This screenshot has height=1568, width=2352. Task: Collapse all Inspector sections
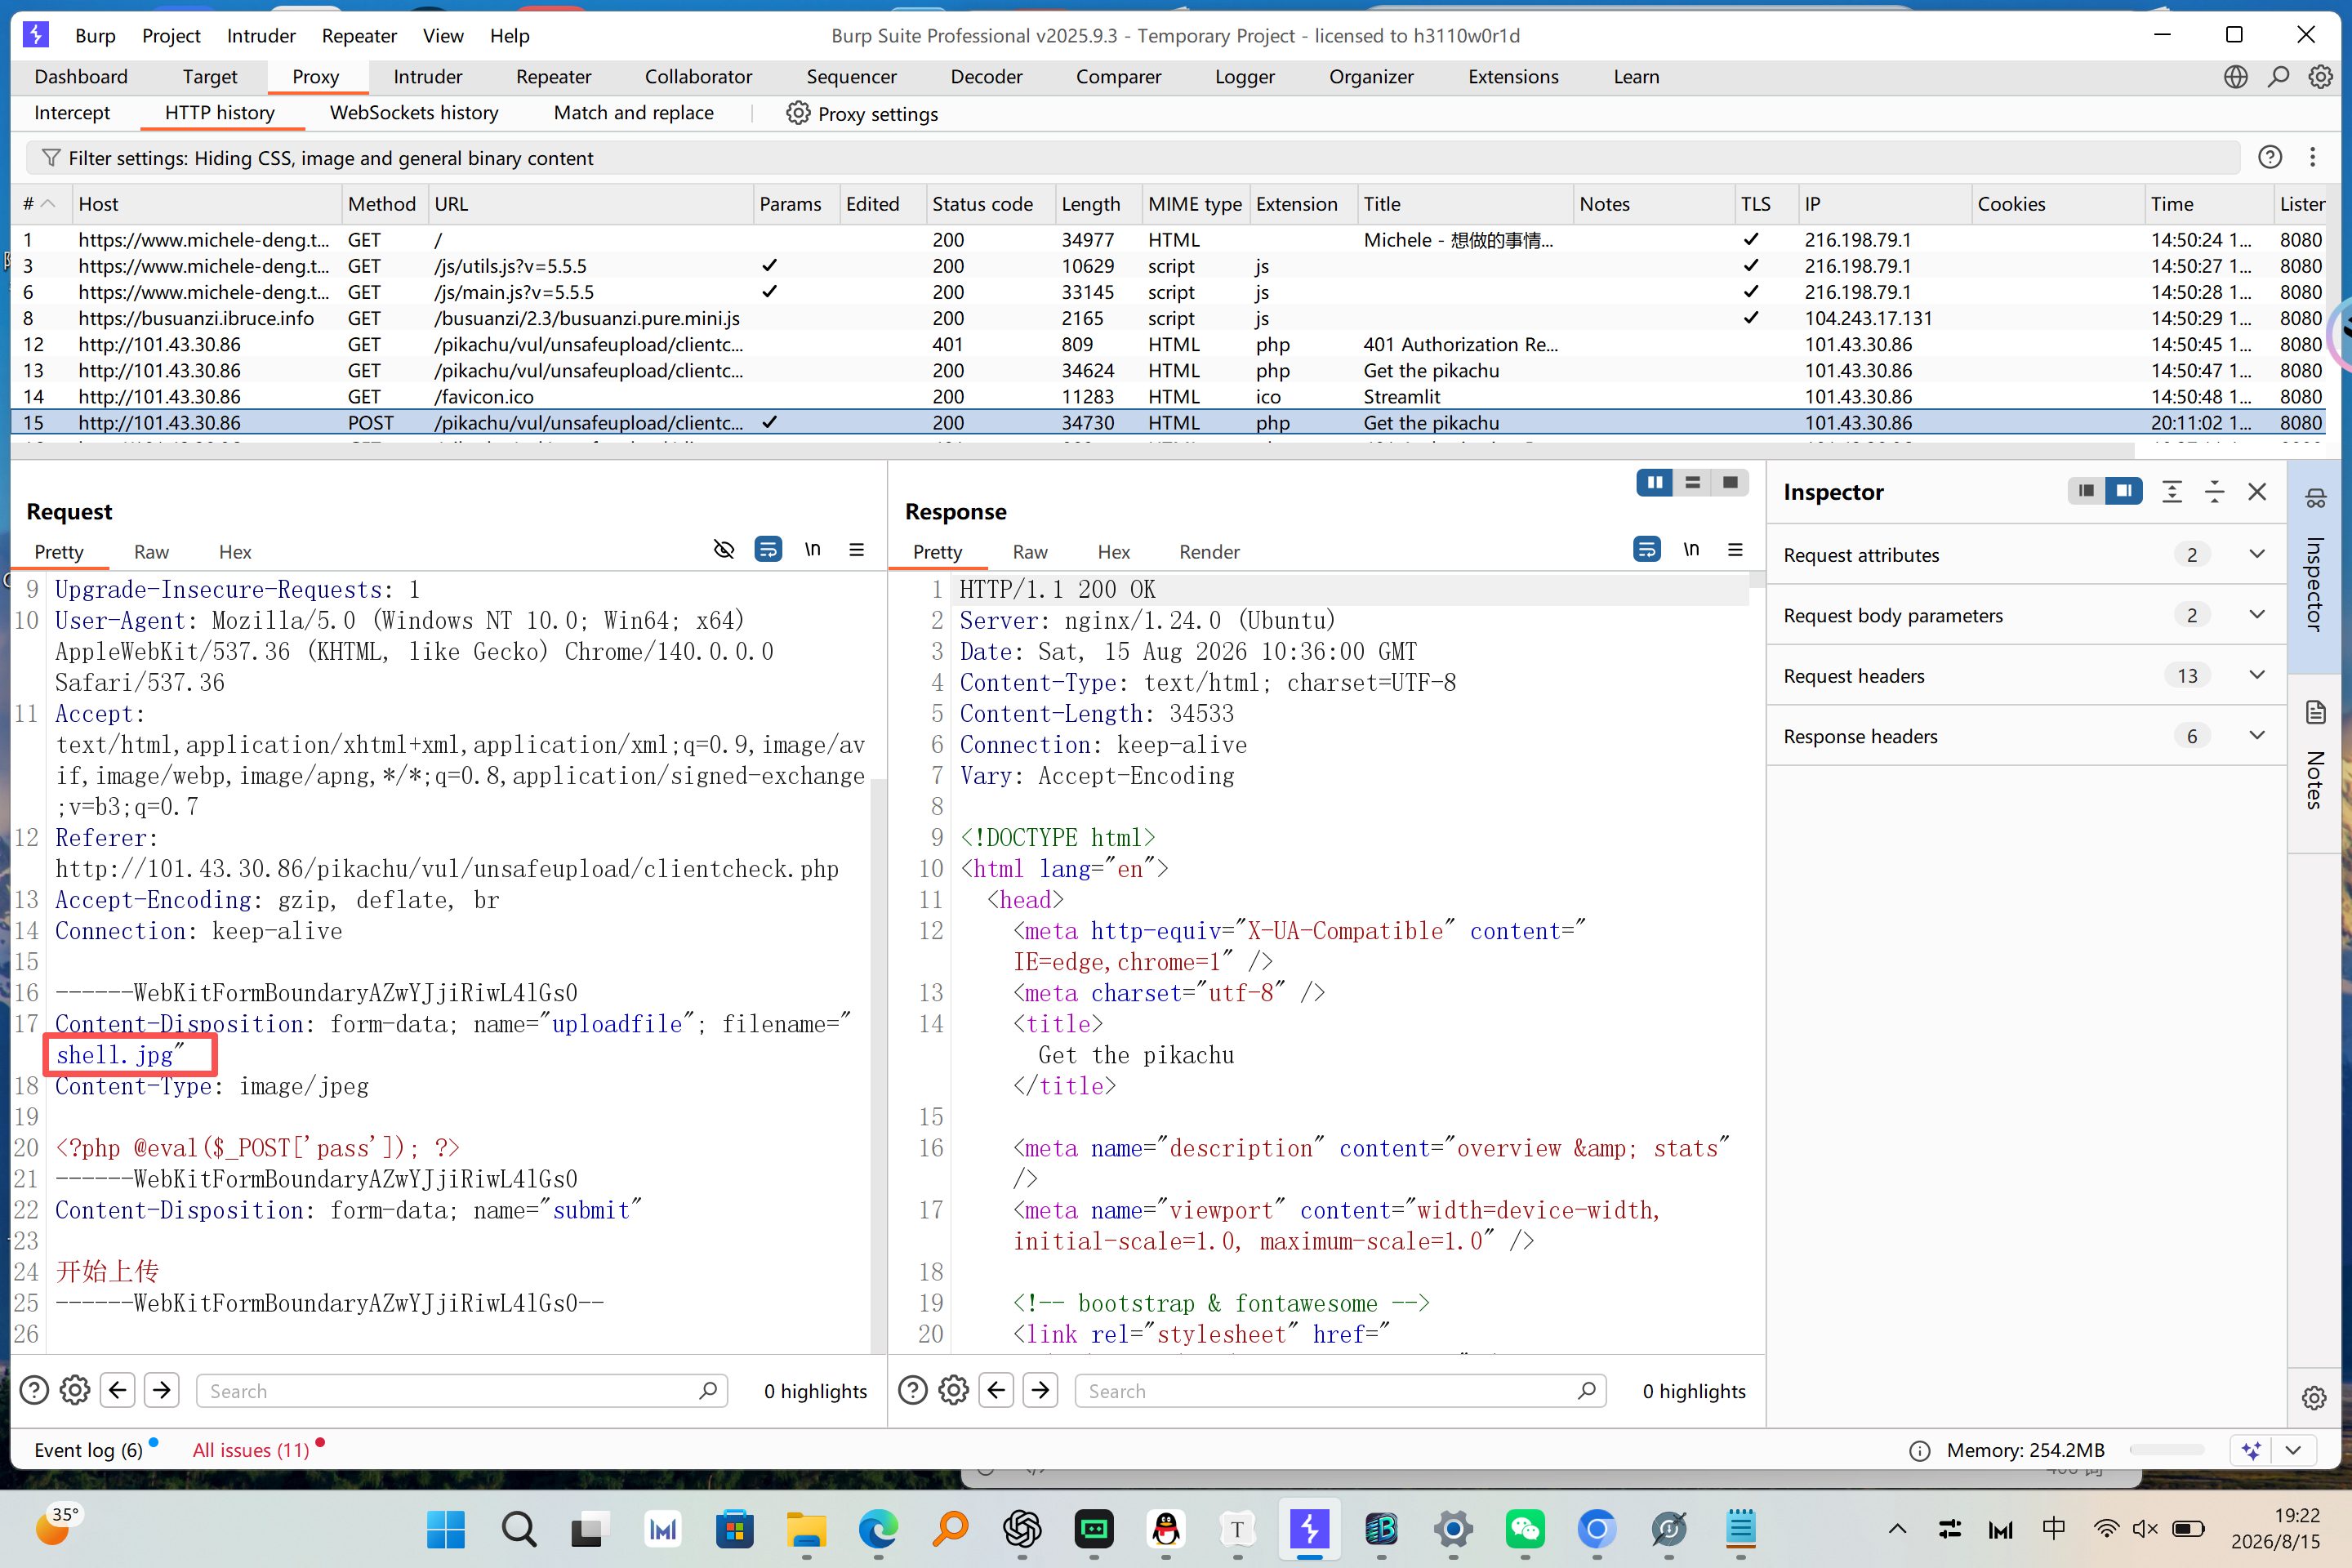[2214, 491]
